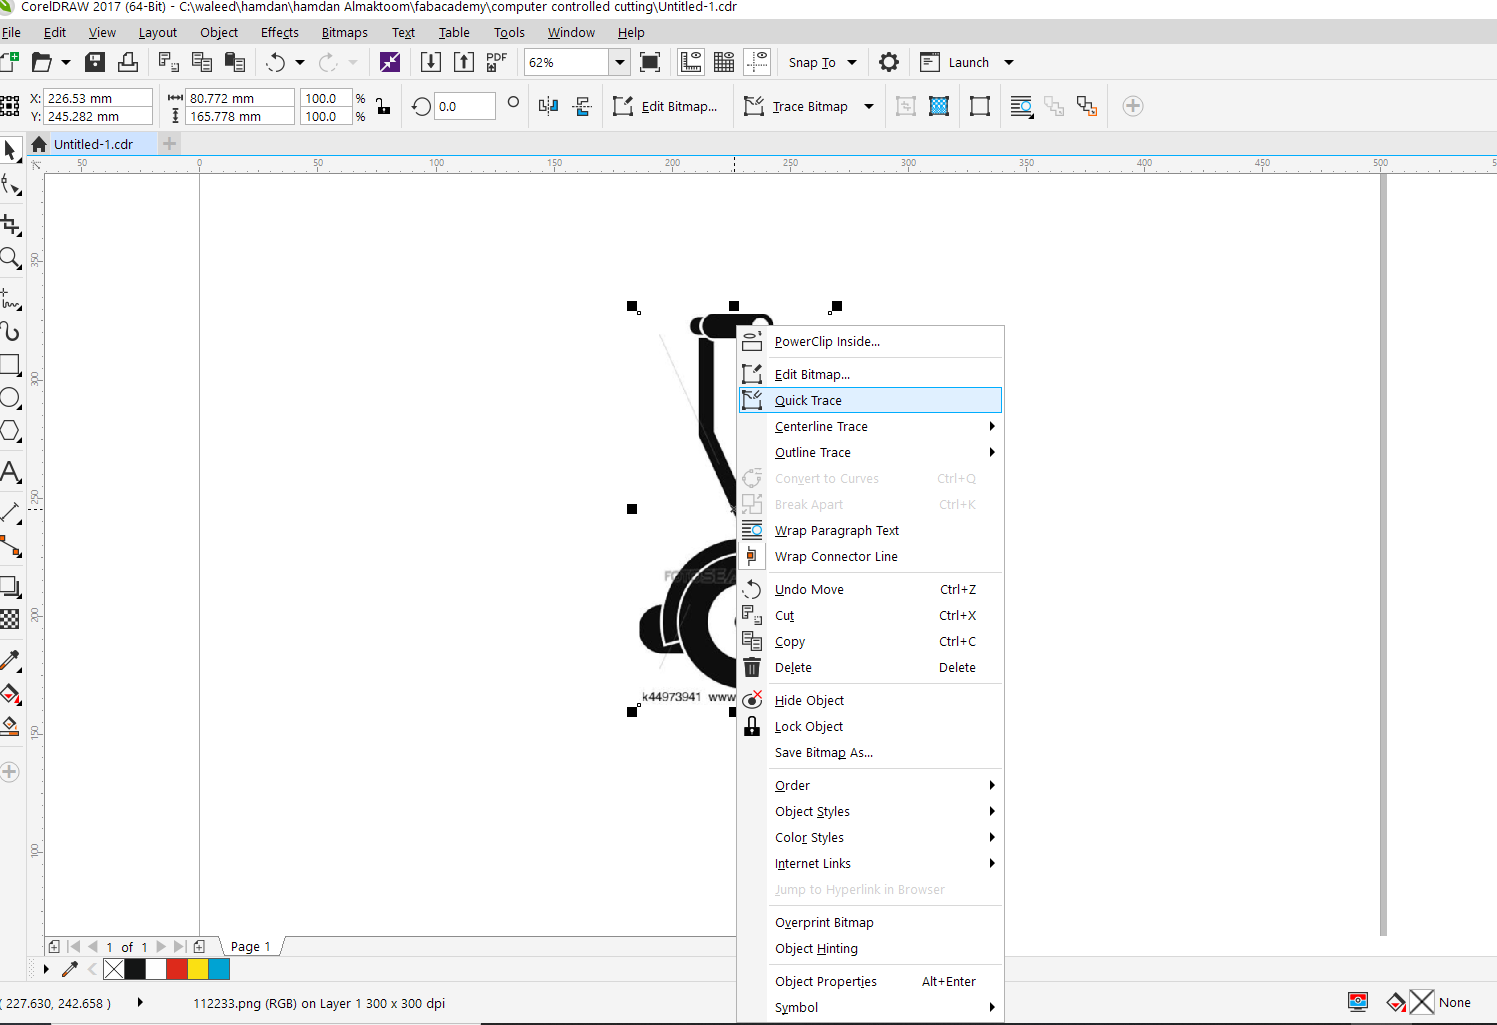
Task: Click the Launch button in the toolbar
Action: 956,62
